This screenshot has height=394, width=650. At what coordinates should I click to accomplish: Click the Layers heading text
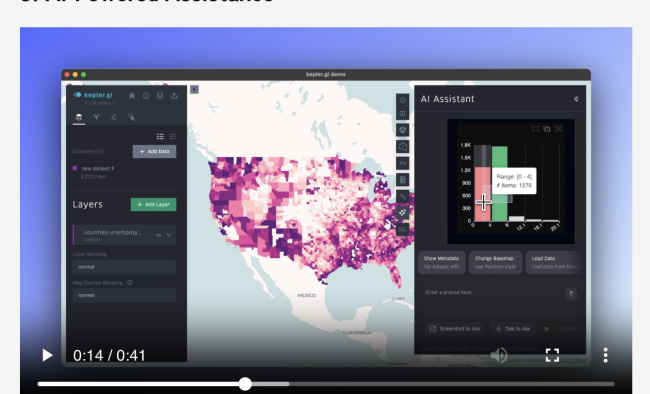tap(87, 204)
